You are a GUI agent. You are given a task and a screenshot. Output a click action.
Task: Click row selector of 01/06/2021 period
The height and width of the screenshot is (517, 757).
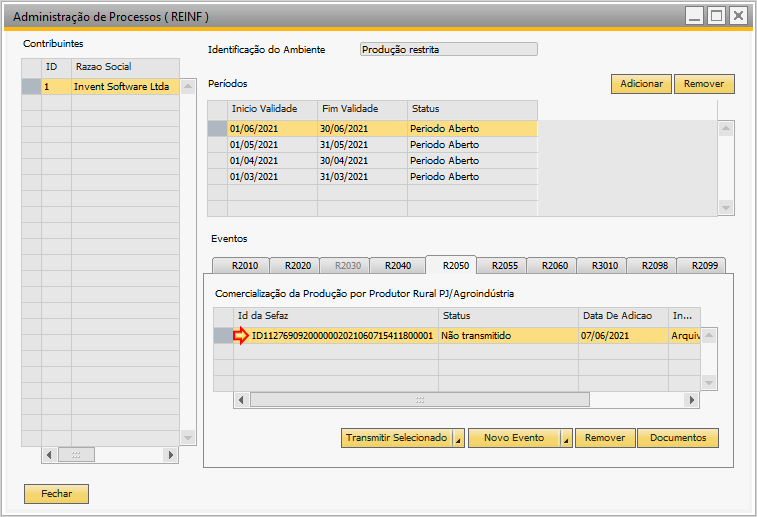pos(217,129)
